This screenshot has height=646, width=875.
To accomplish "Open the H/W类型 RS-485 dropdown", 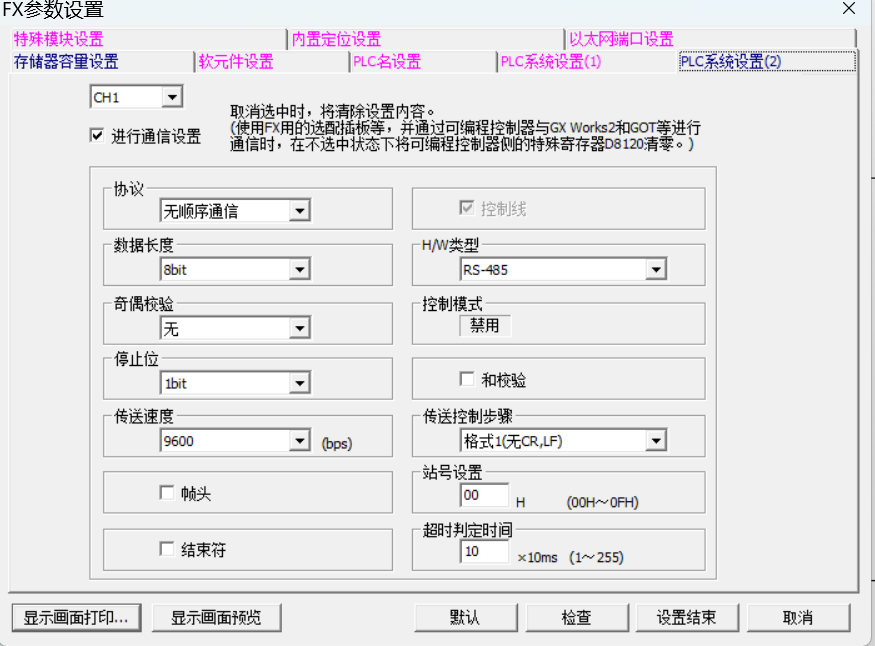I will pyautogui.click(x=655, y=269).
